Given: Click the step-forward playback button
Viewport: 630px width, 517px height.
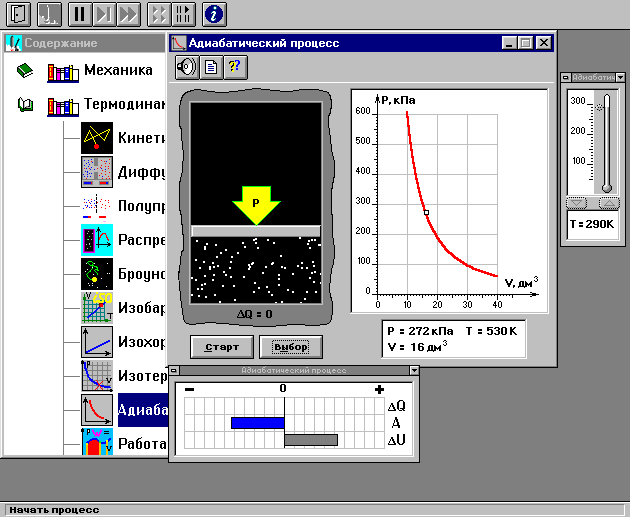Looking at the screenshot, I should pyautogui.click(x=104, y=14).
